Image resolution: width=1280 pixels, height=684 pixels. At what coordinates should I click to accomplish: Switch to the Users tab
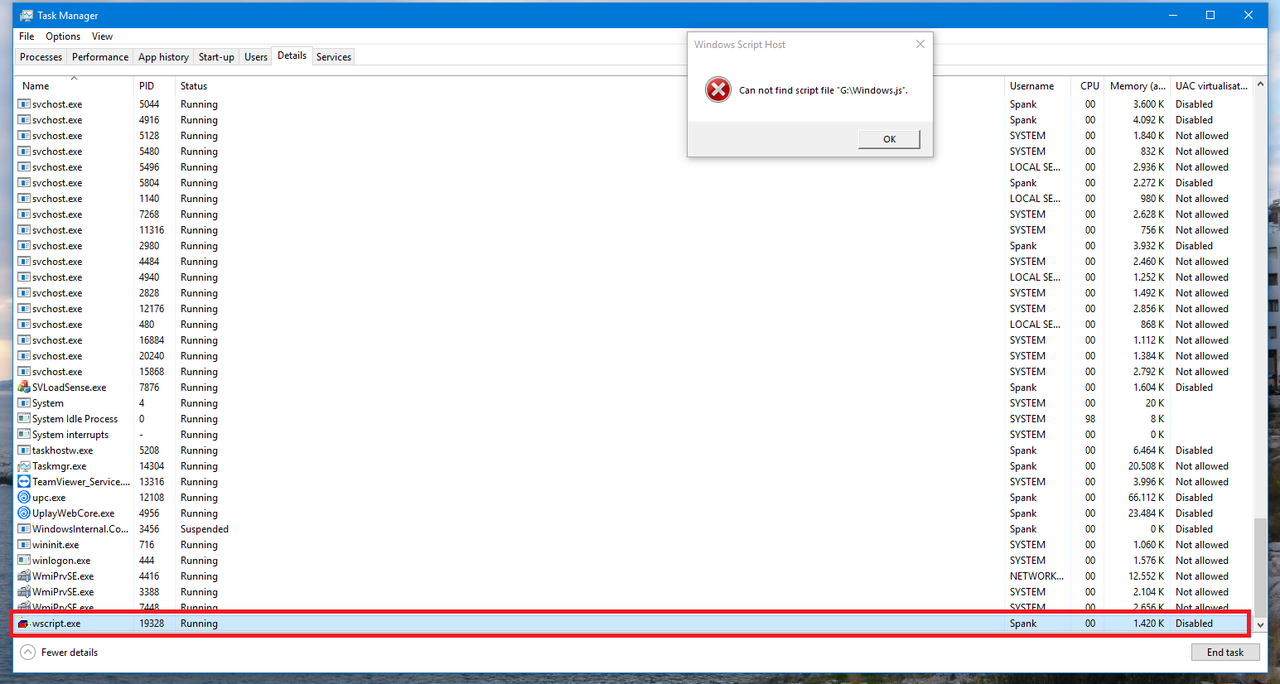point(256,57)
